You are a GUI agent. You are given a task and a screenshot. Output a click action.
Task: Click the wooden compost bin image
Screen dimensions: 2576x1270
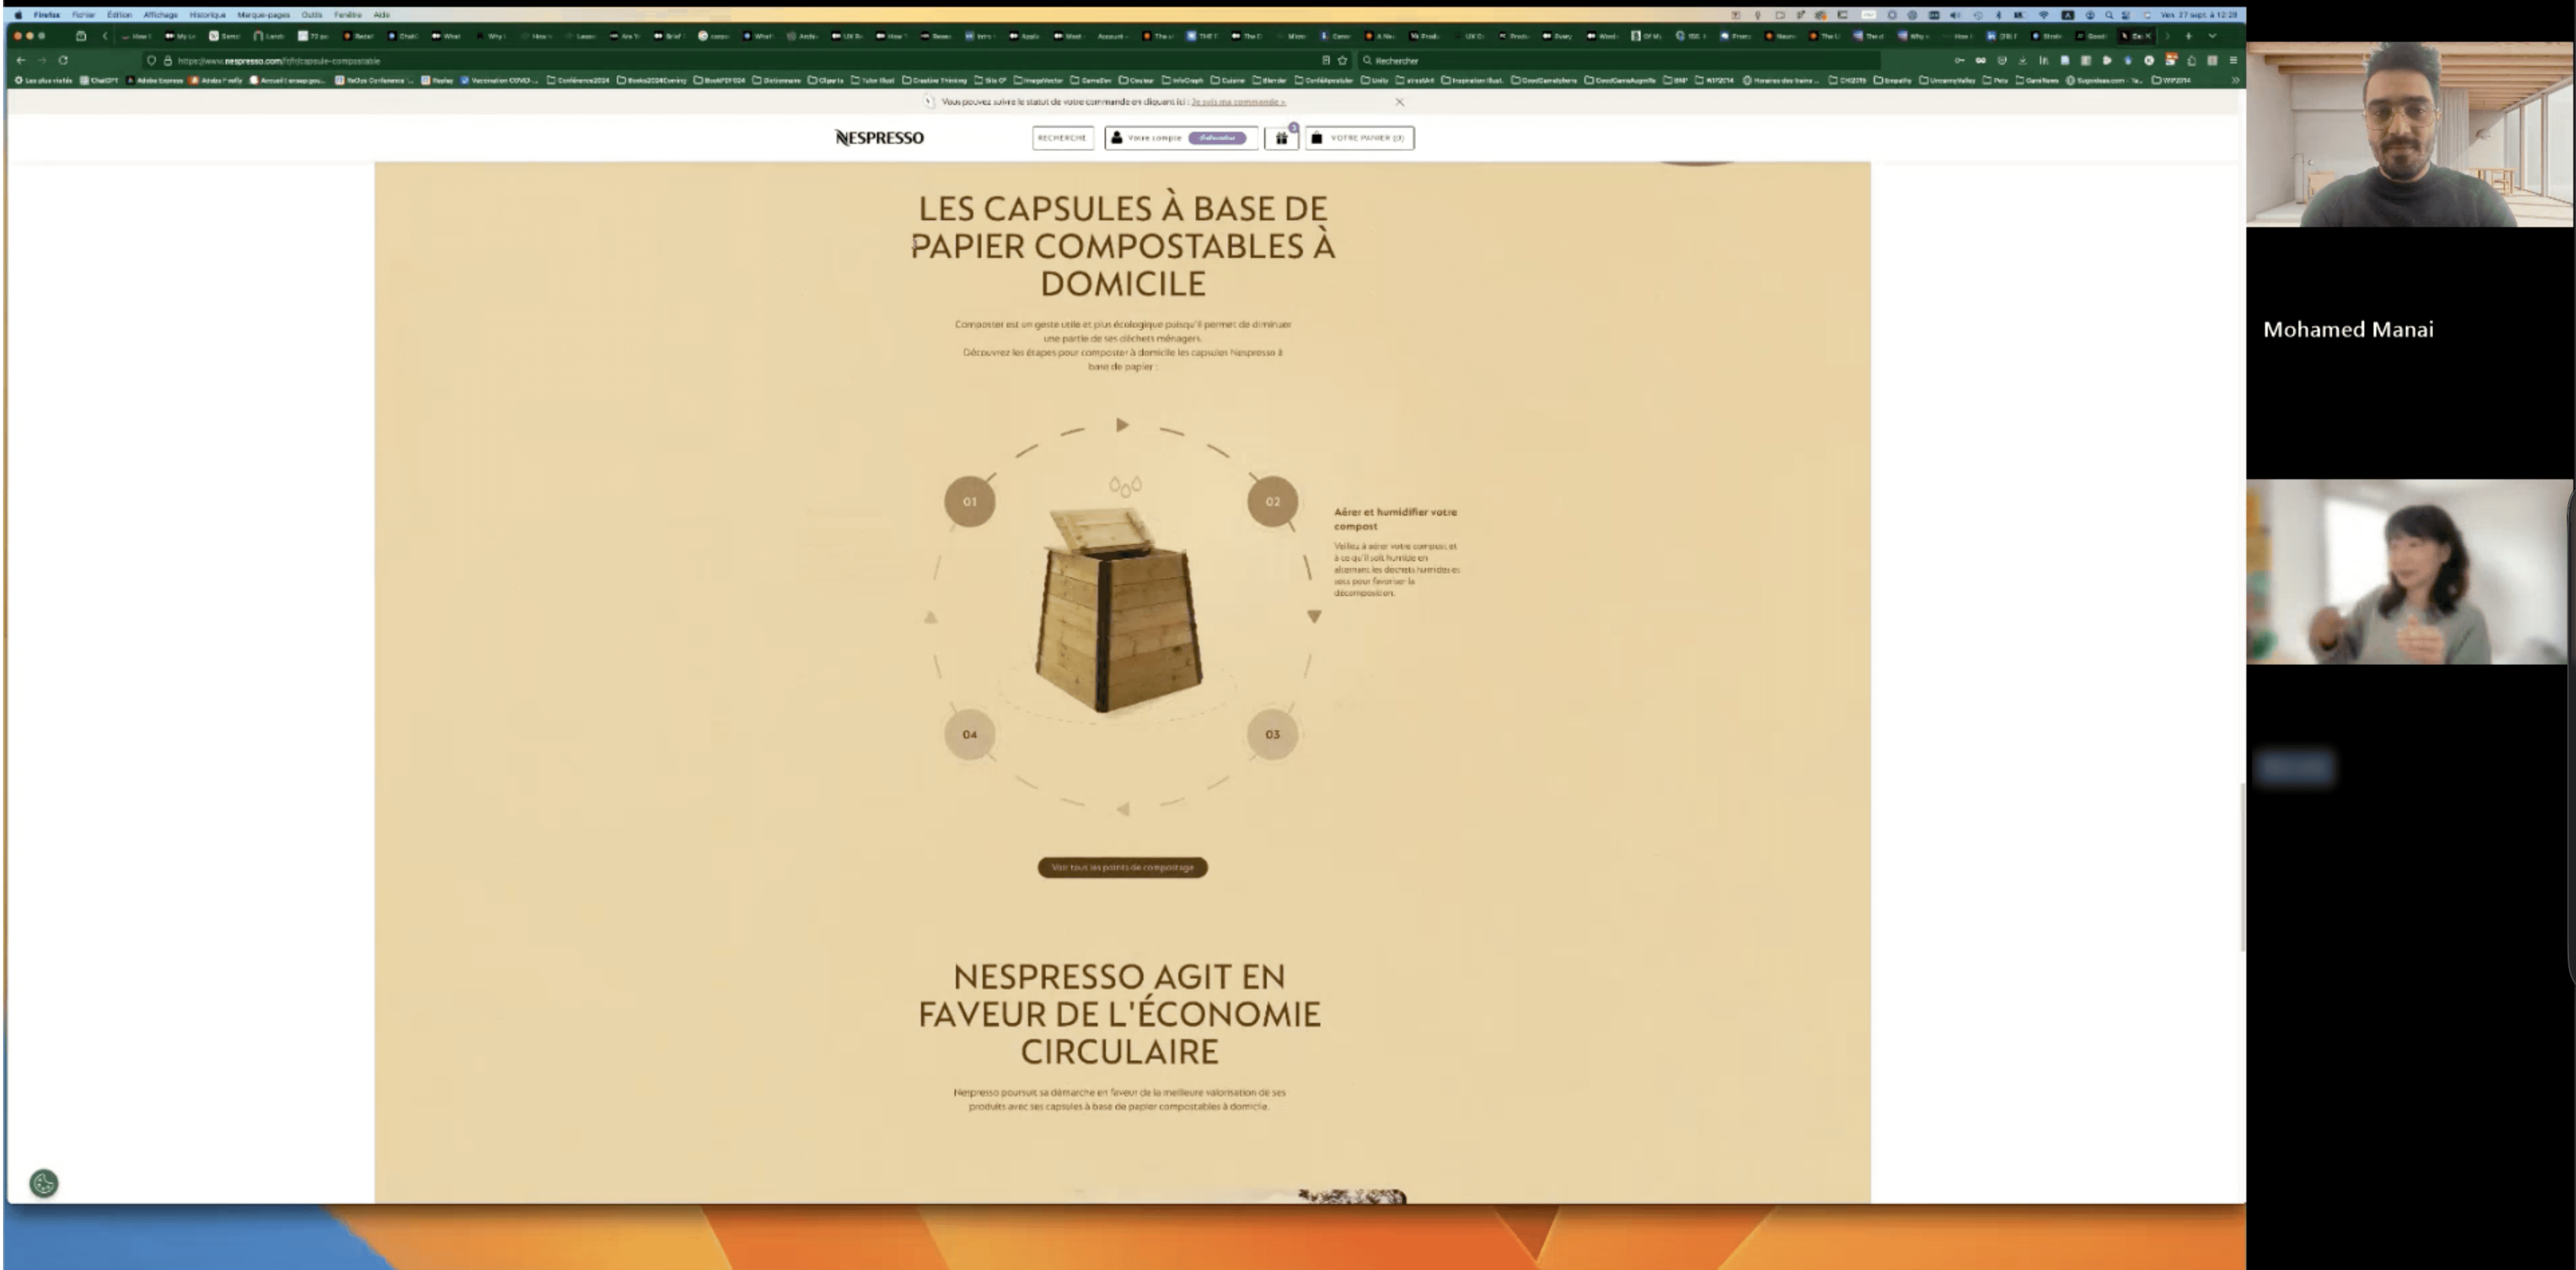pyautogui.click(x=1119, y=610)
